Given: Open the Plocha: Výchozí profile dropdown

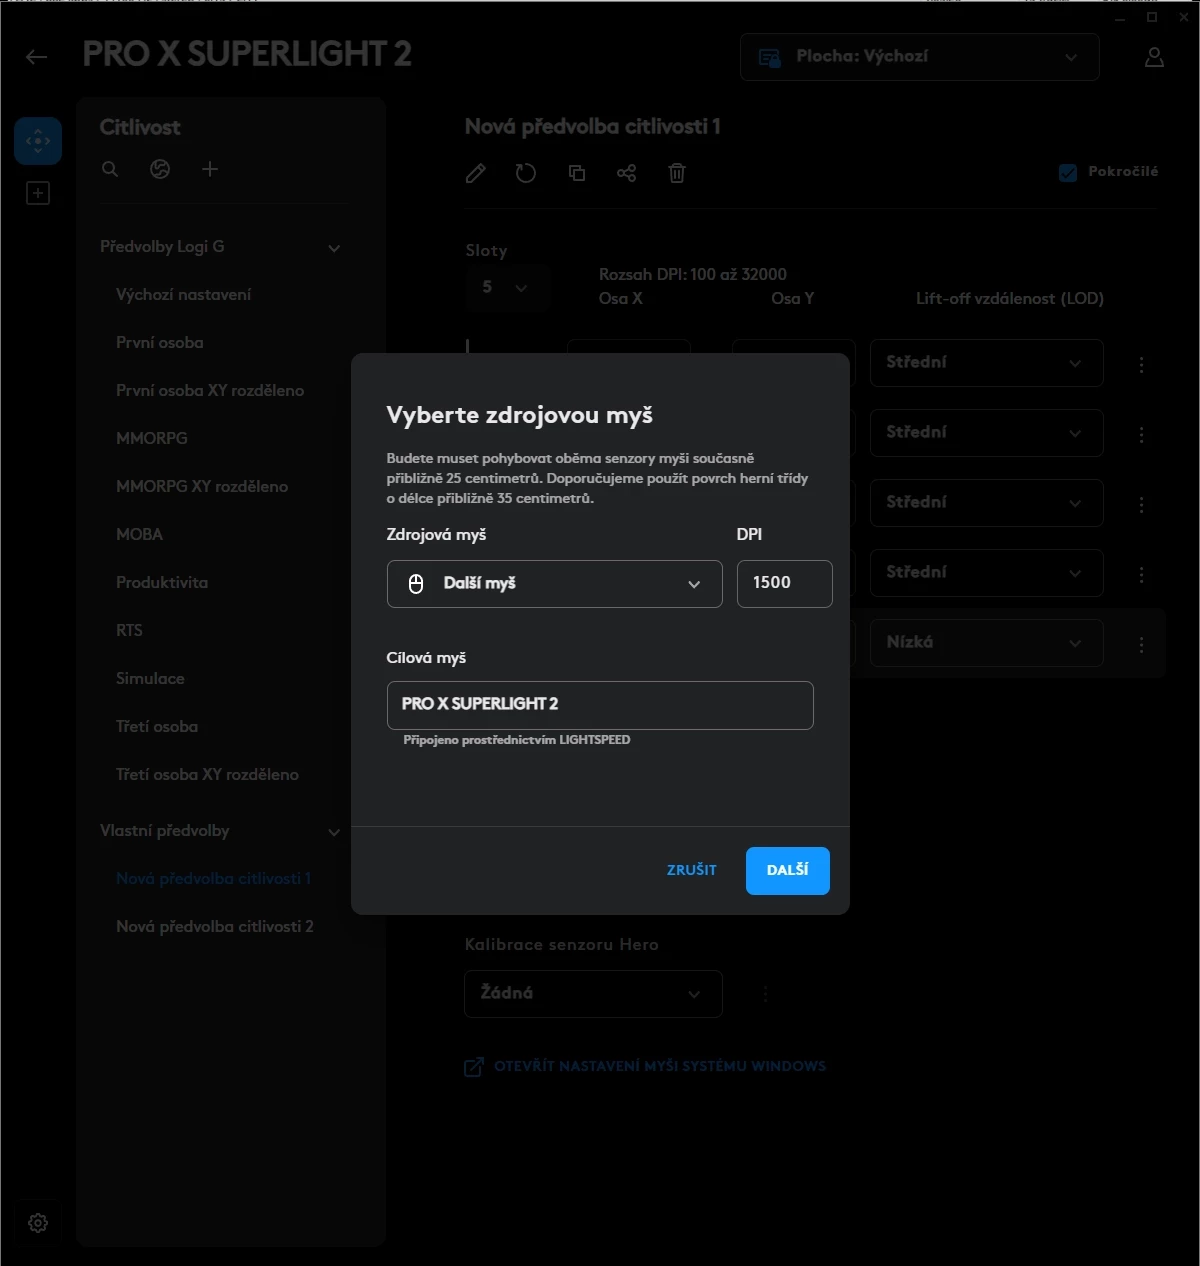Looking at the screenshot, I should 920,57.
